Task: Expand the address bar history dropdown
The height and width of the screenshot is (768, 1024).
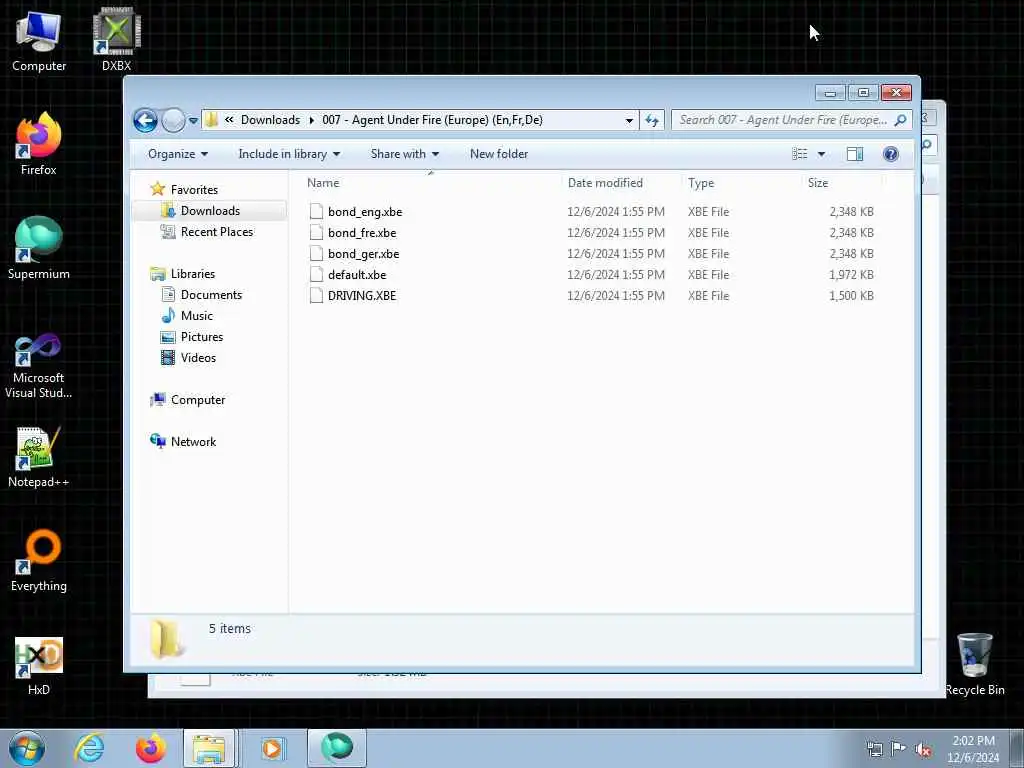Action: 629,120
